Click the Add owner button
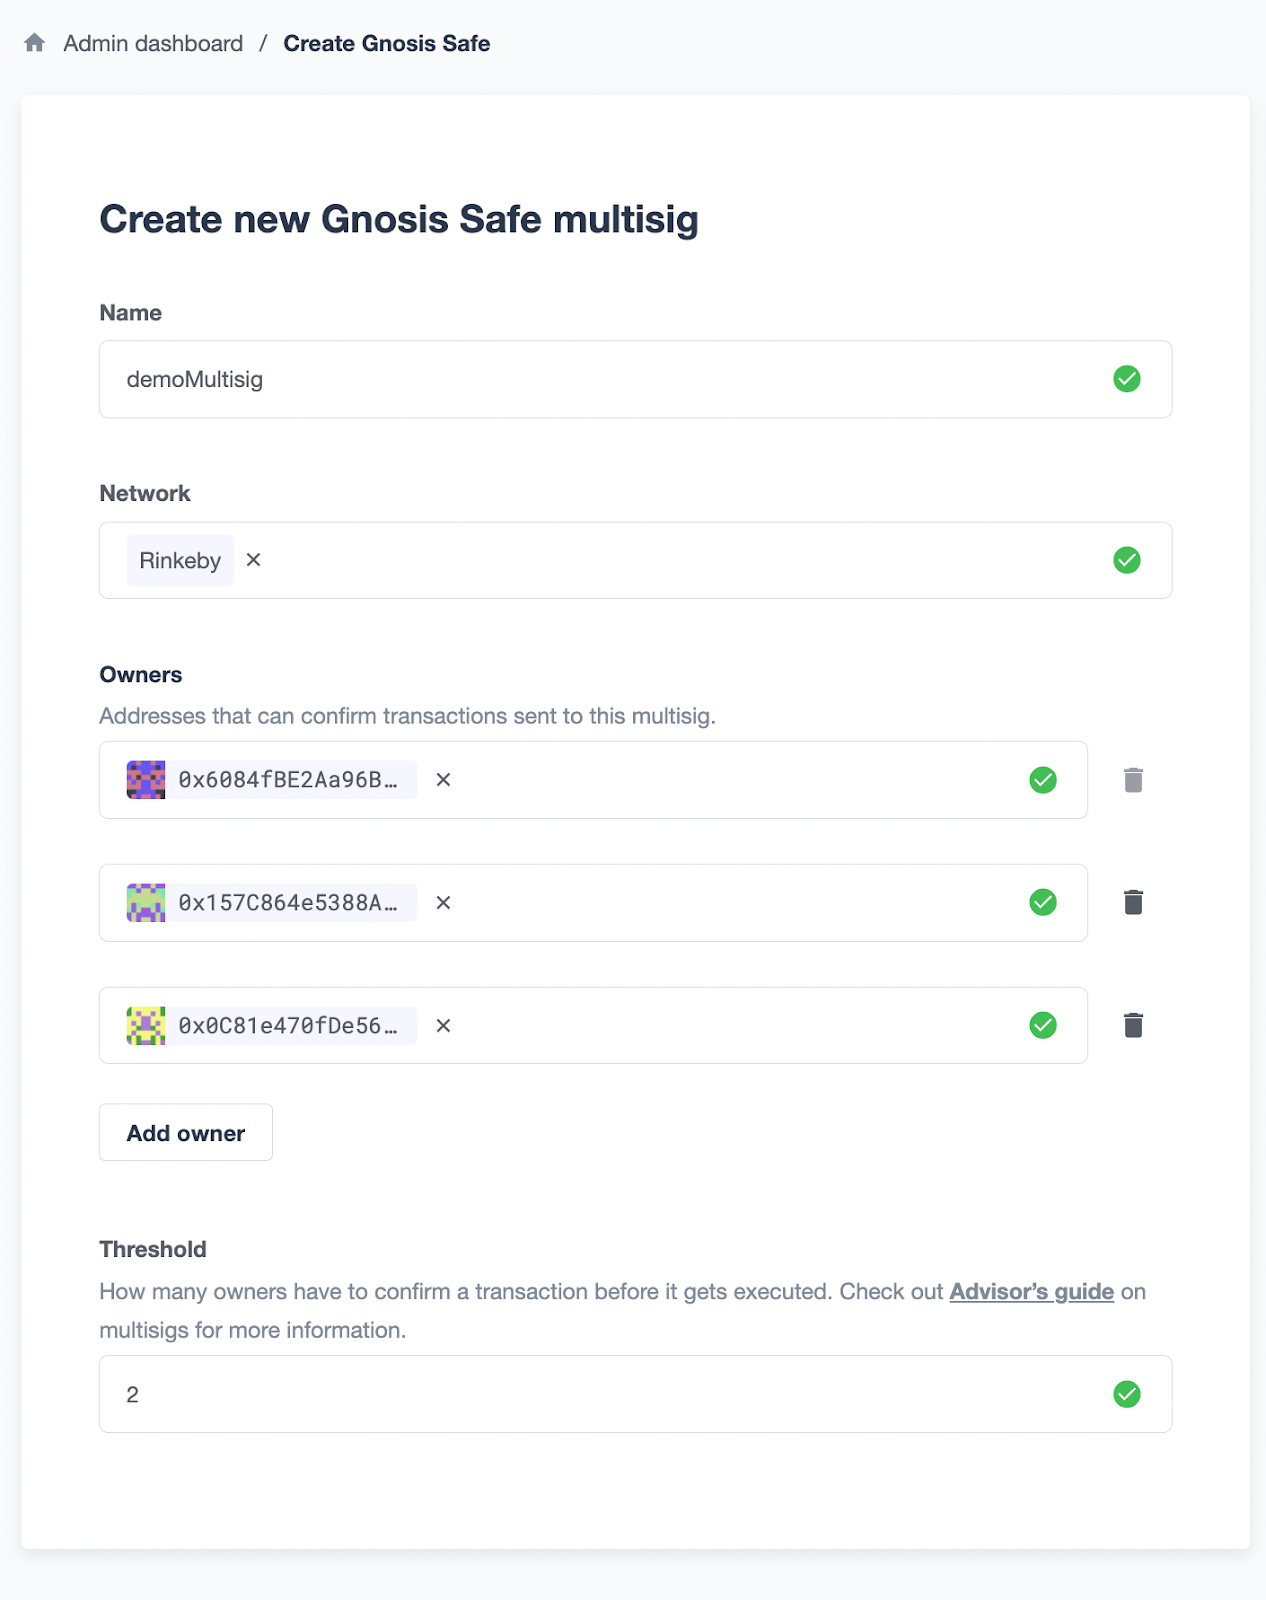This screenshot has width=1266, height=1600. 186,1133
